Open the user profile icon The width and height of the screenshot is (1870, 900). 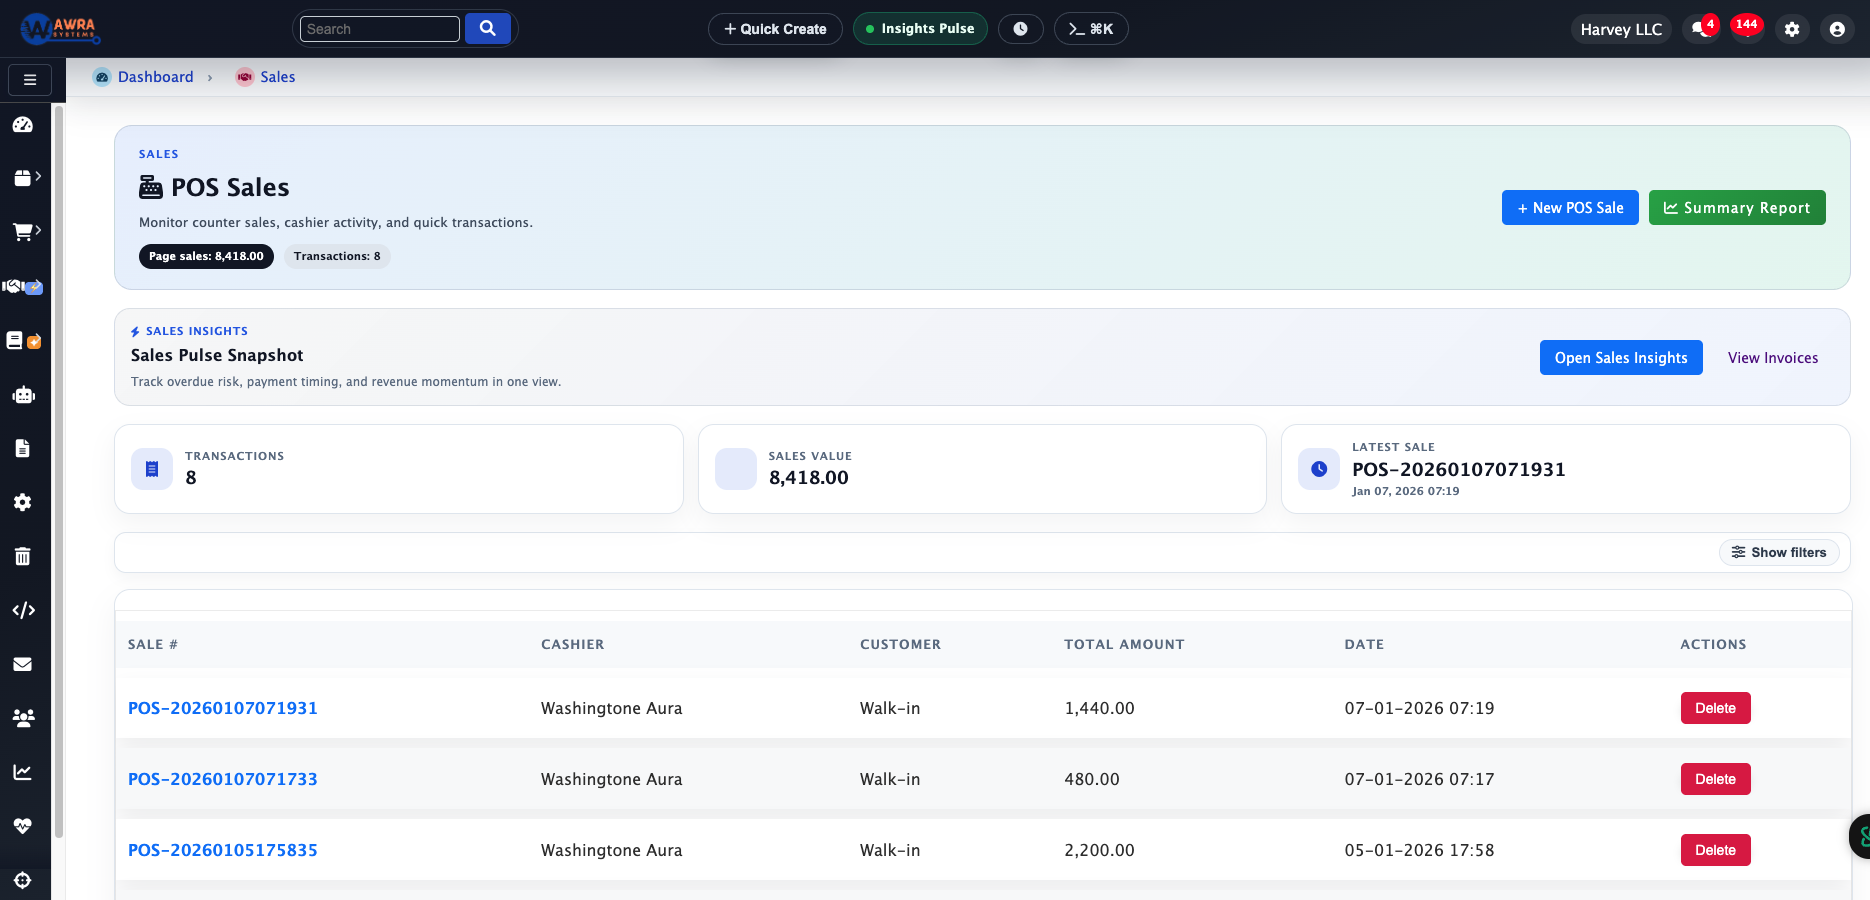[x=1837, y=29]
